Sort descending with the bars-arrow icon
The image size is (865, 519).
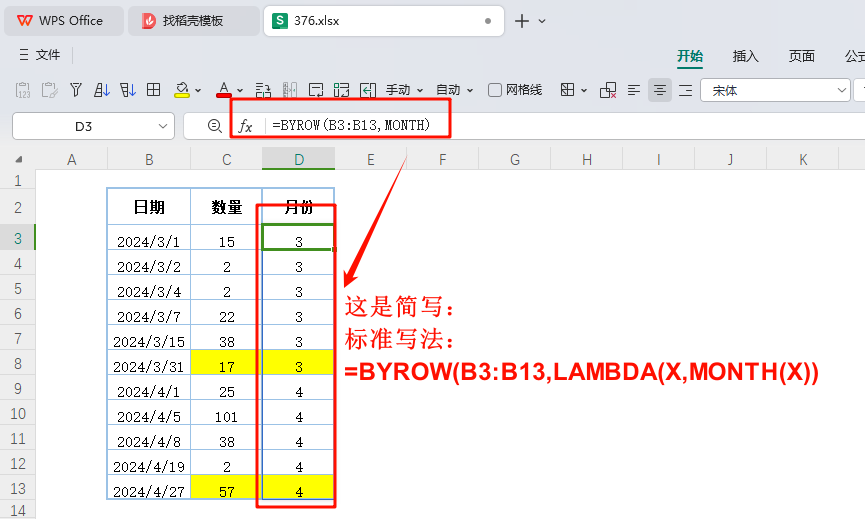[127, 90]
